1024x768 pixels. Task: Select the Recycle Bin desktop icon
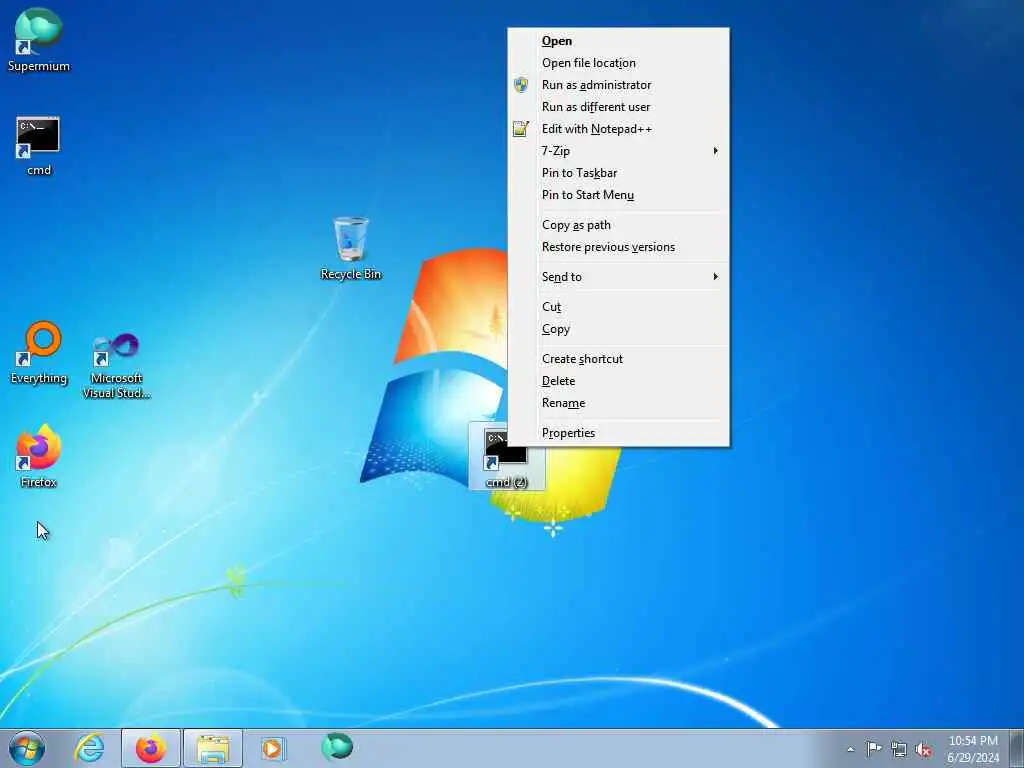(x=351, y=249)
